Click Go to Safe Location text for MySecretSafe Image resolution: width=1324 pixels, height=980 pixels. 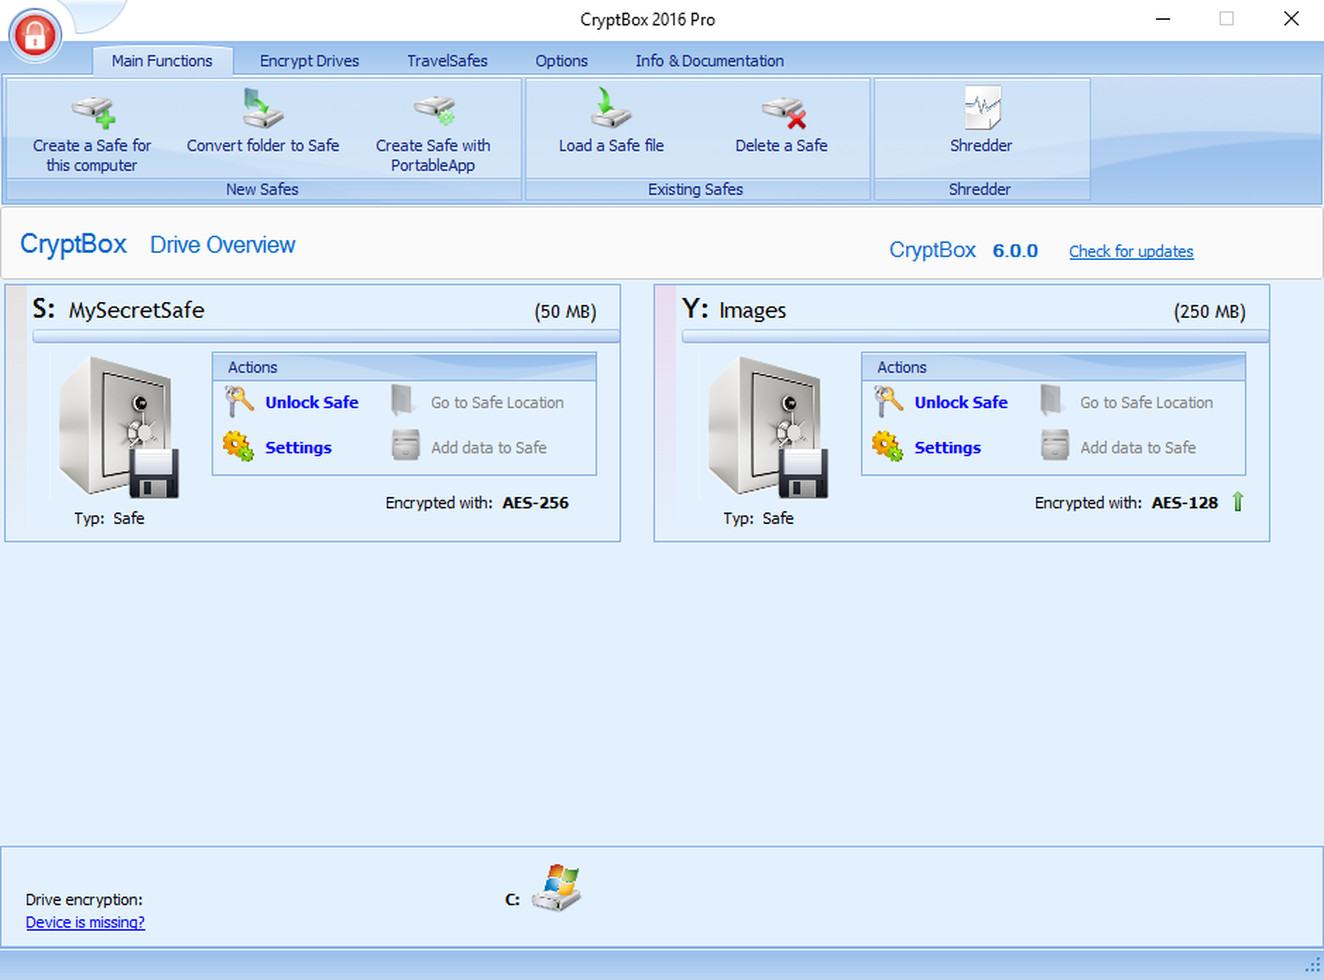(x=497, y=402)
